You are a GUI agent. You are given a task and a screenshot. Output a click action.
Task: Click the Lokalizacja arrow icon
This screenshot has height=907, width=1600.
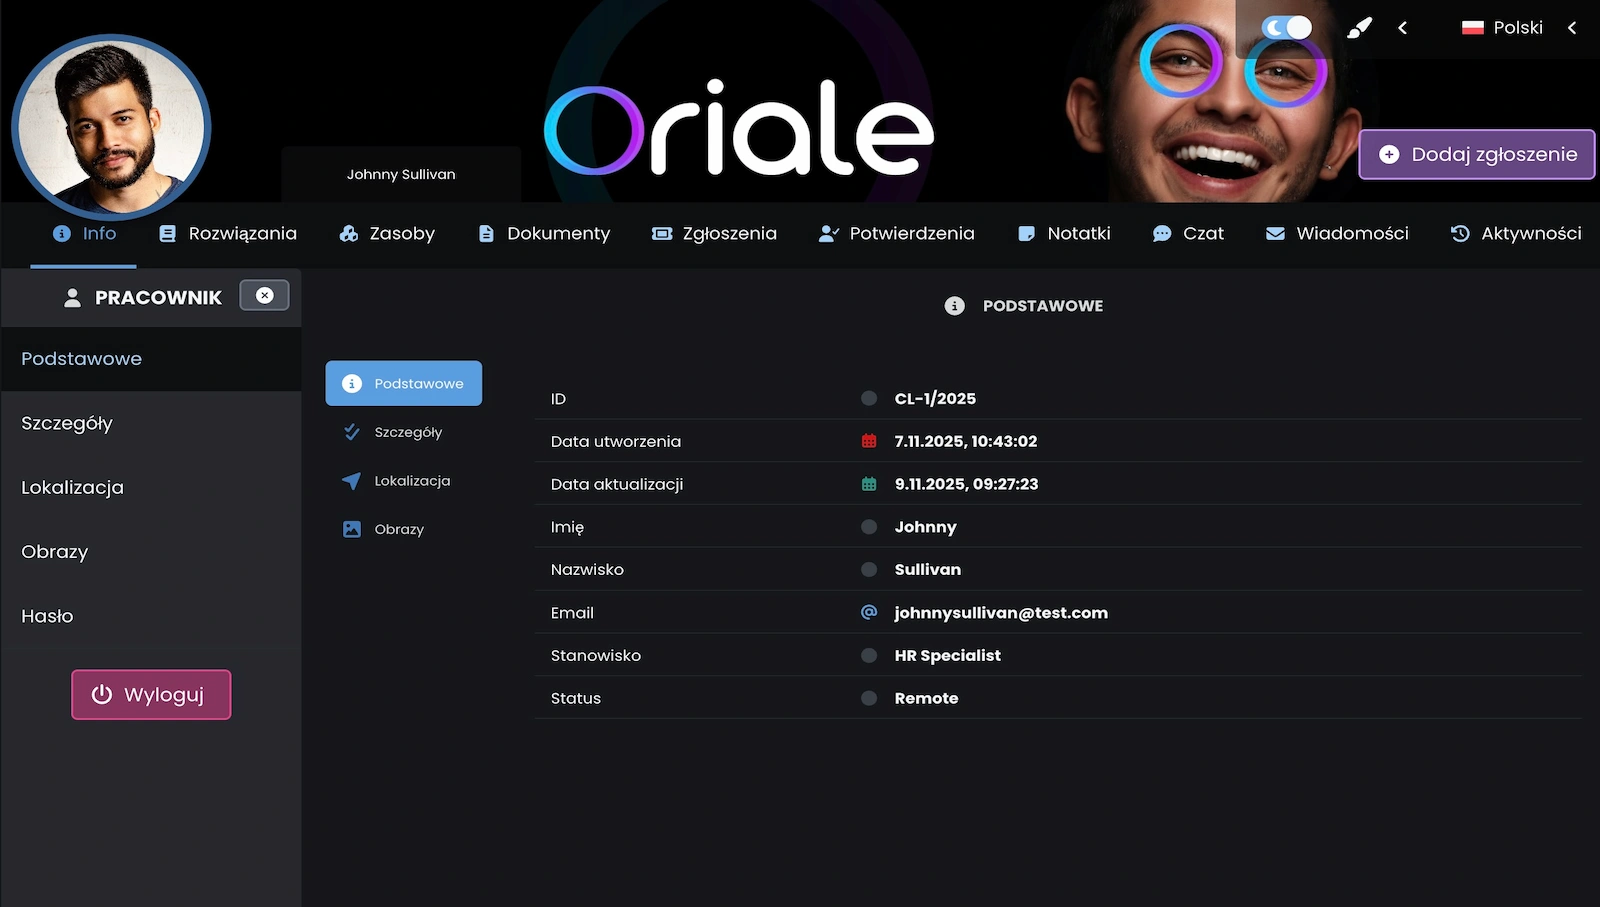pos(352,481)
